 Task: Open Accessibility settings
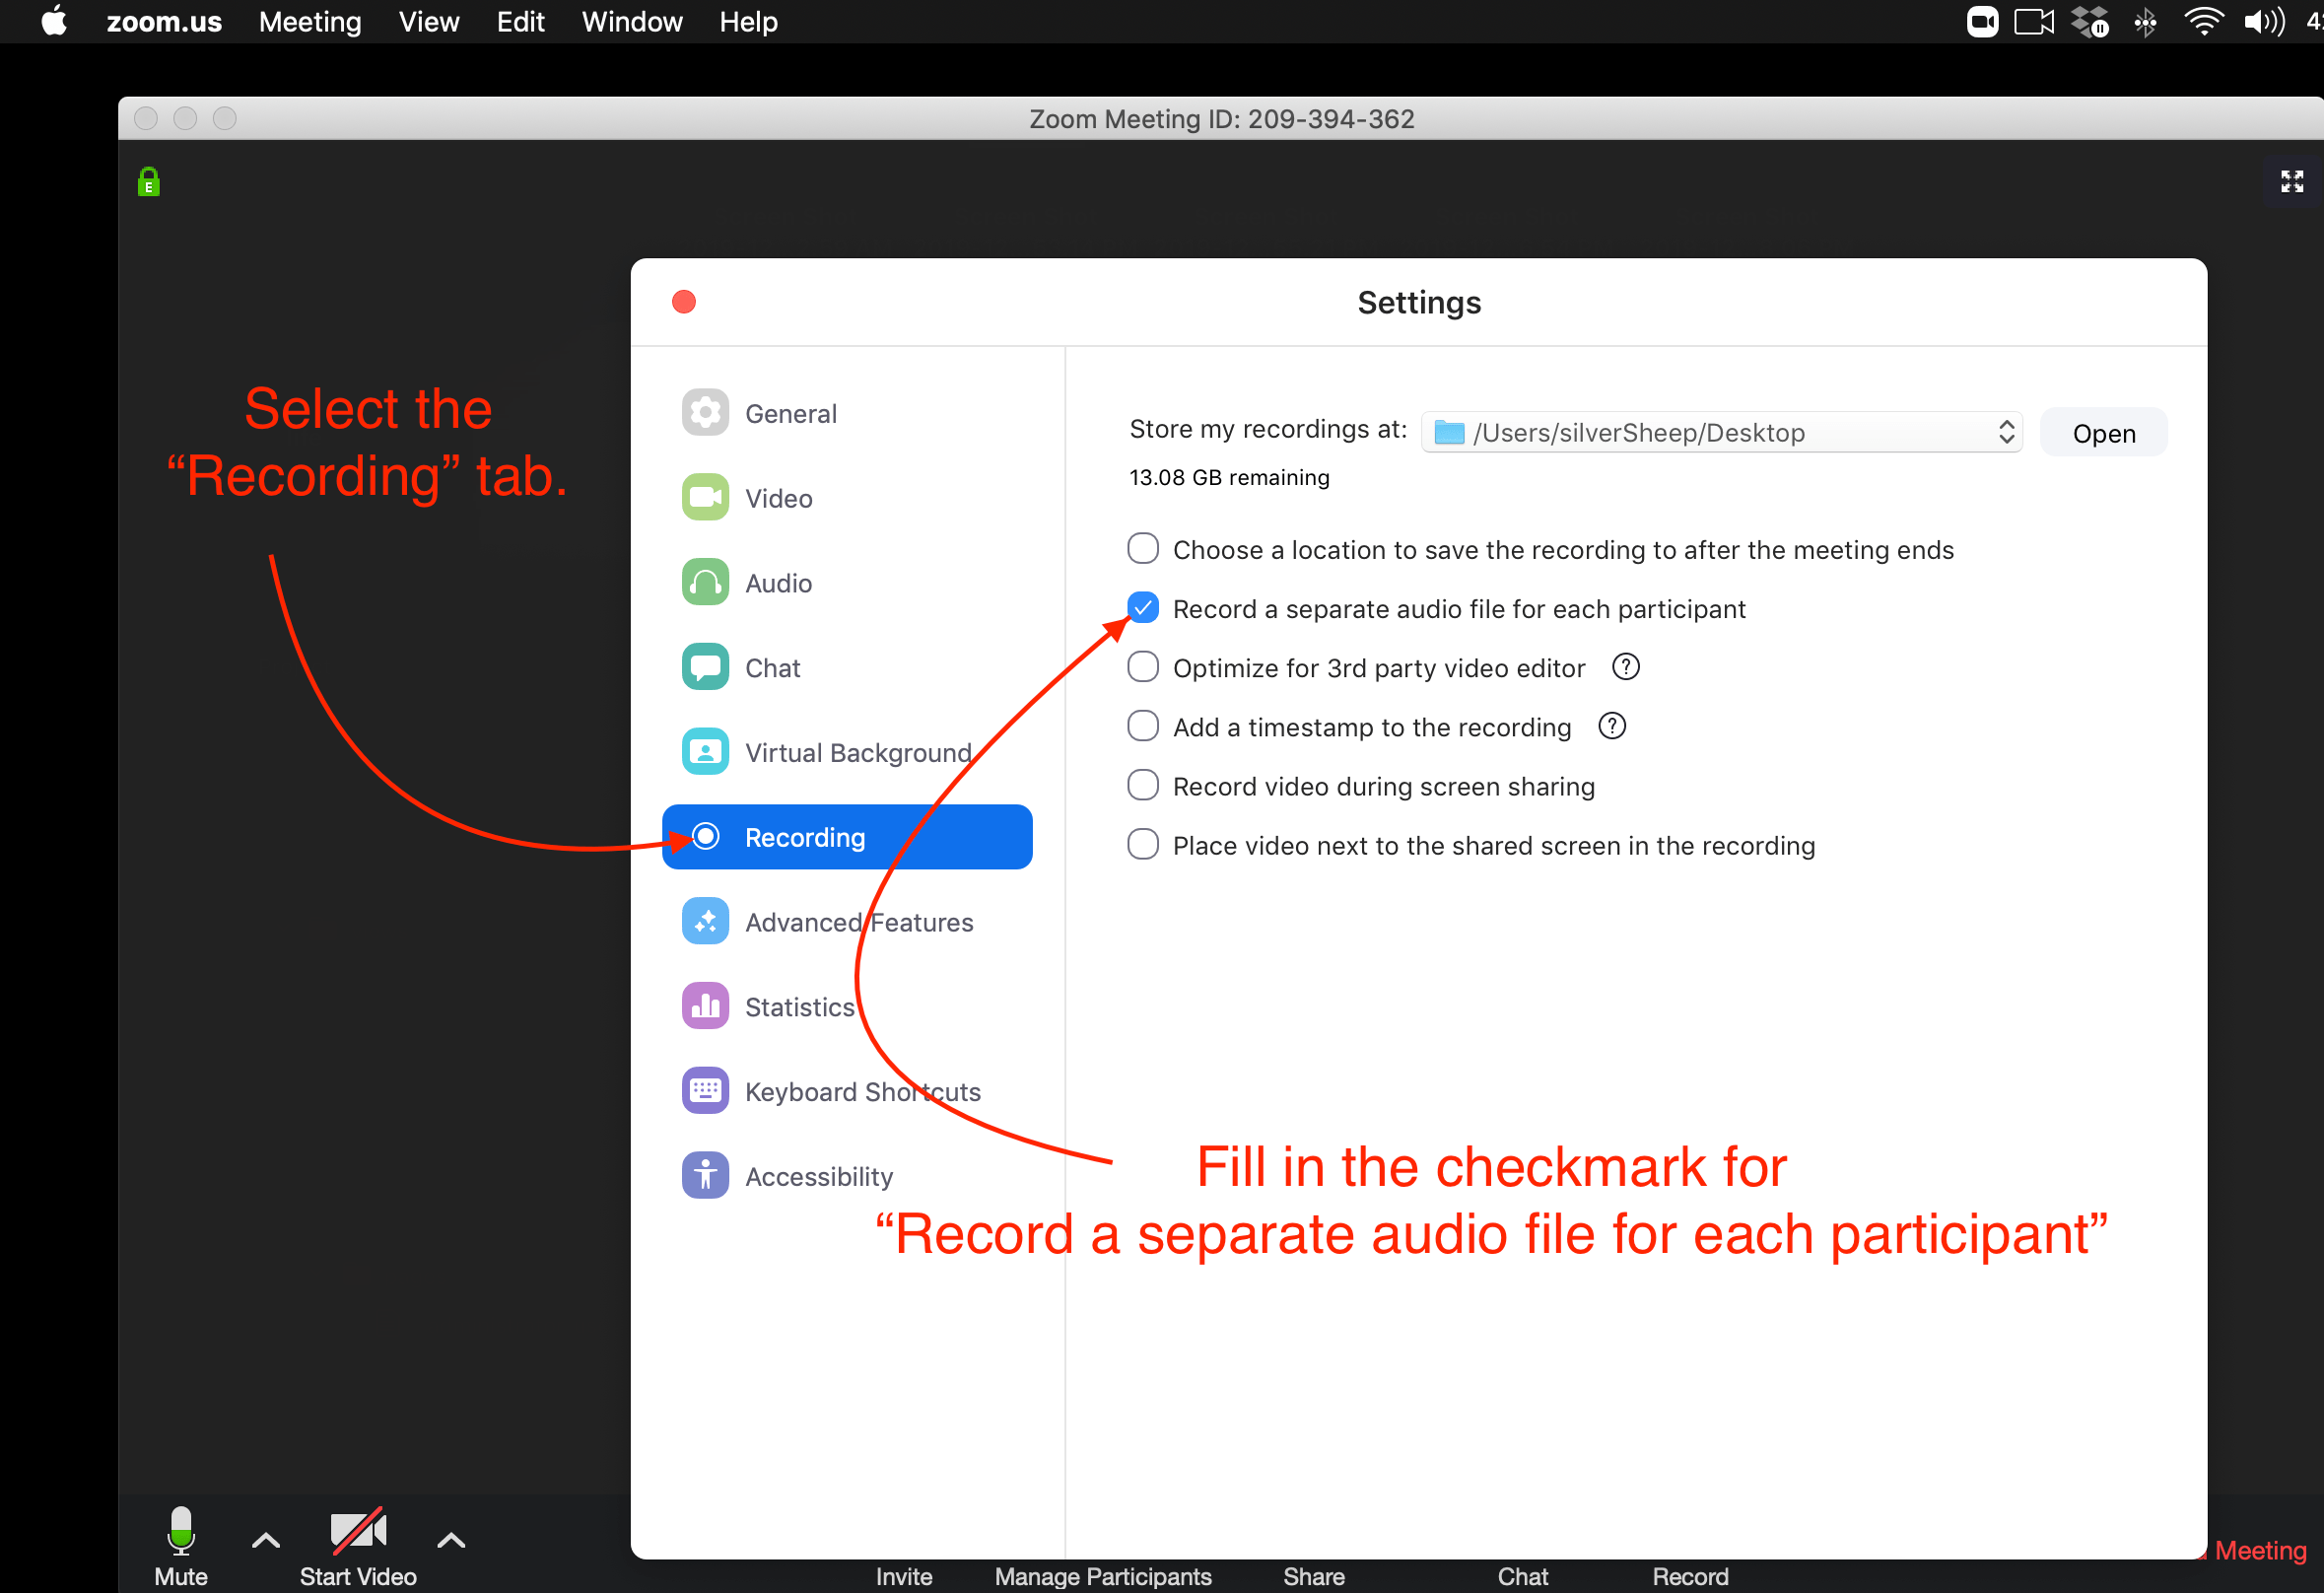[x=818, y=1175]
